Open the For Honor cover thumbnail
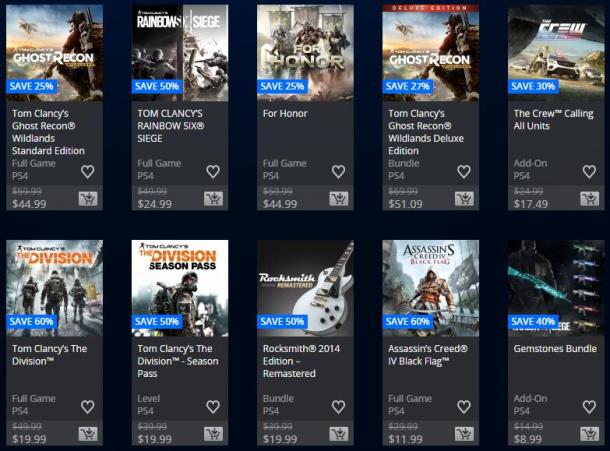The height and width of the screenshot is (451, 610). pos(305,53)
